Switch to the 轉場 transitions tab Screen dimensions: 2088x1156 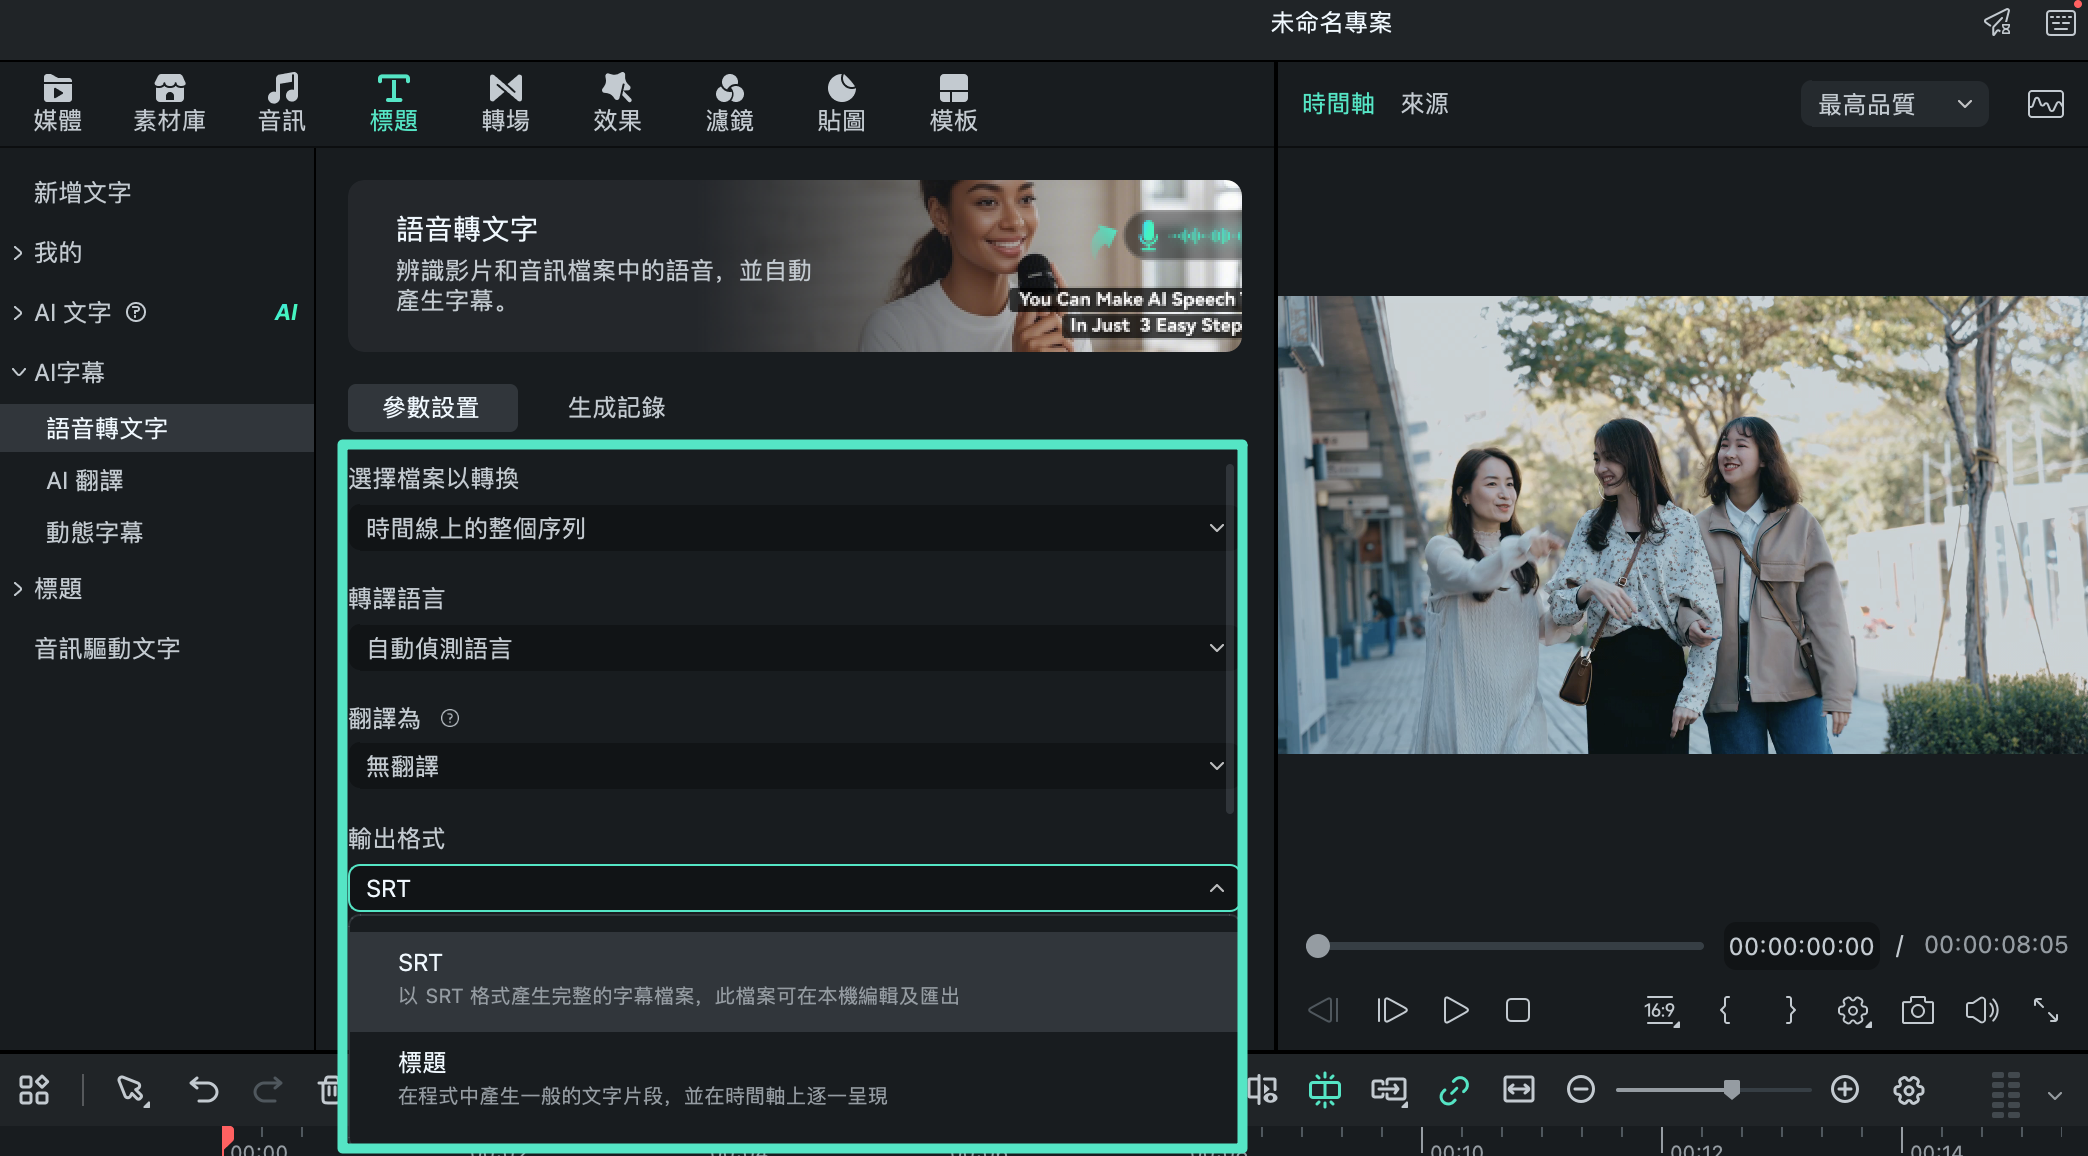(506, 103)
